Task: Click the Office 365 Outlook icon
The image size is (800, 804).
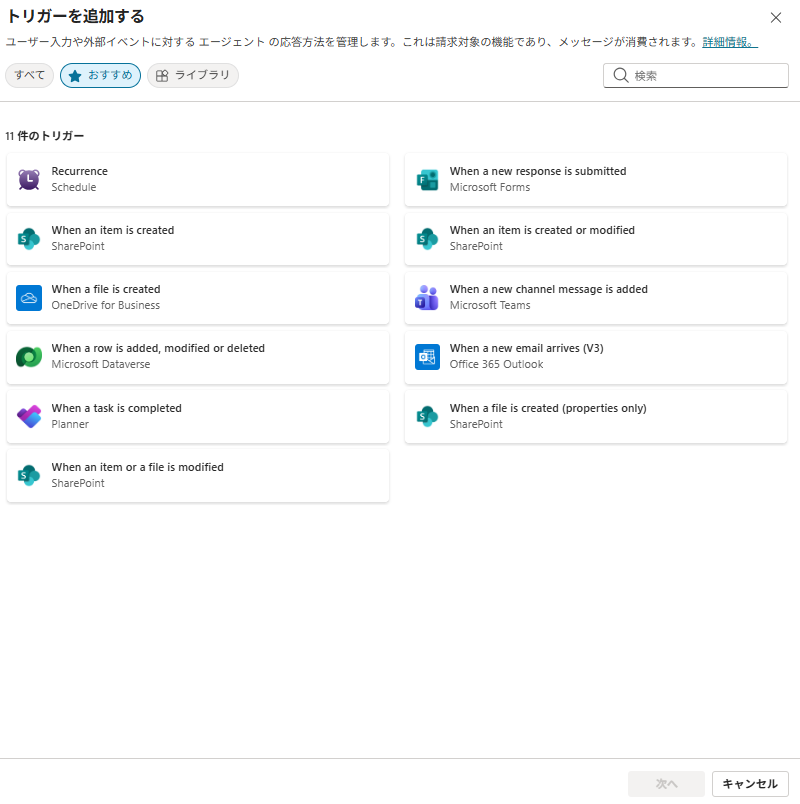Action: tap(427, 357)
